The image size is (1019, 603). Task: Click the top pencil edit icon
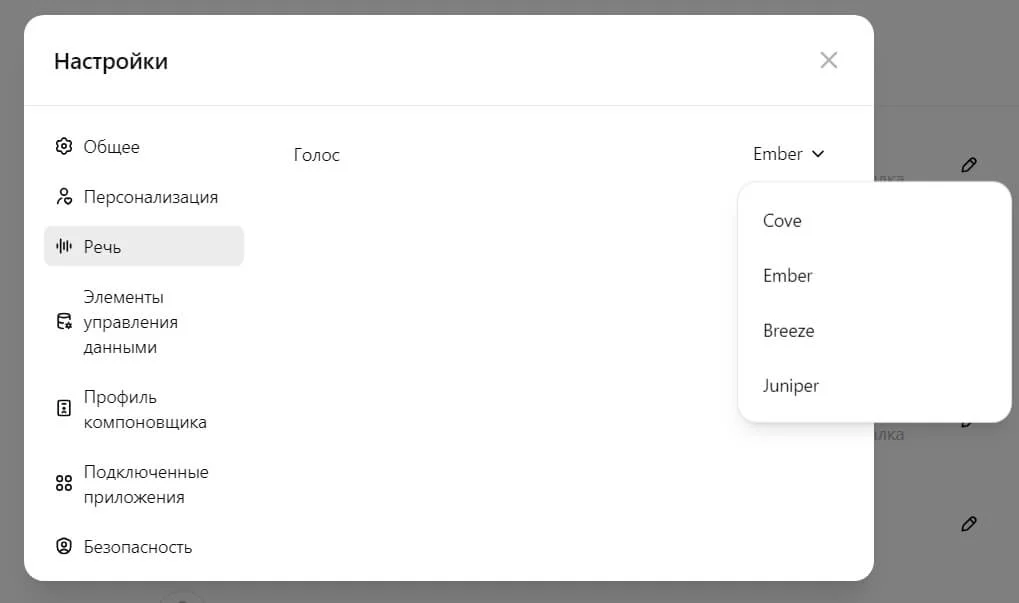[x=968, y=165]
